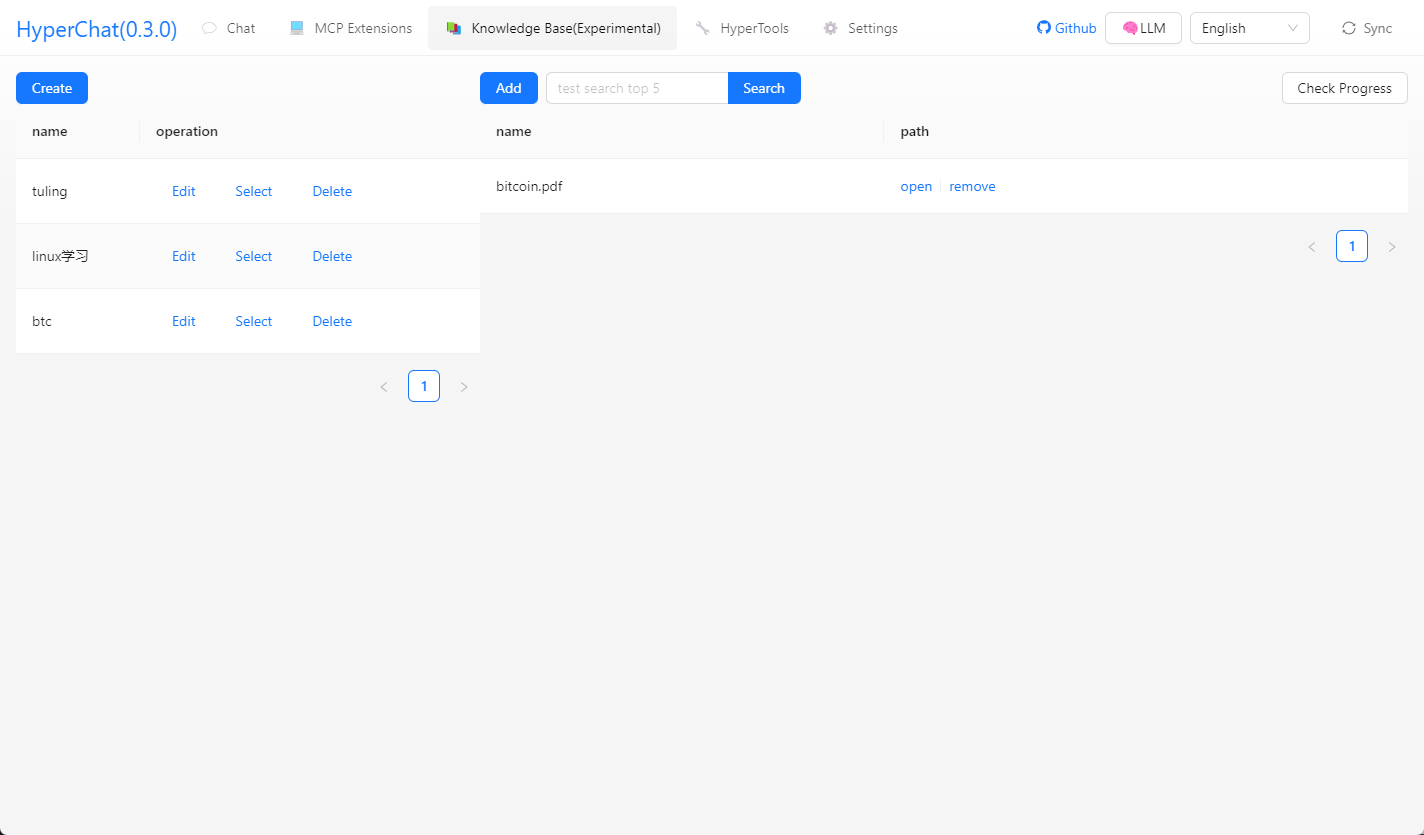
Task: Click the Sync button label
Action: (x=1378, y=28)
